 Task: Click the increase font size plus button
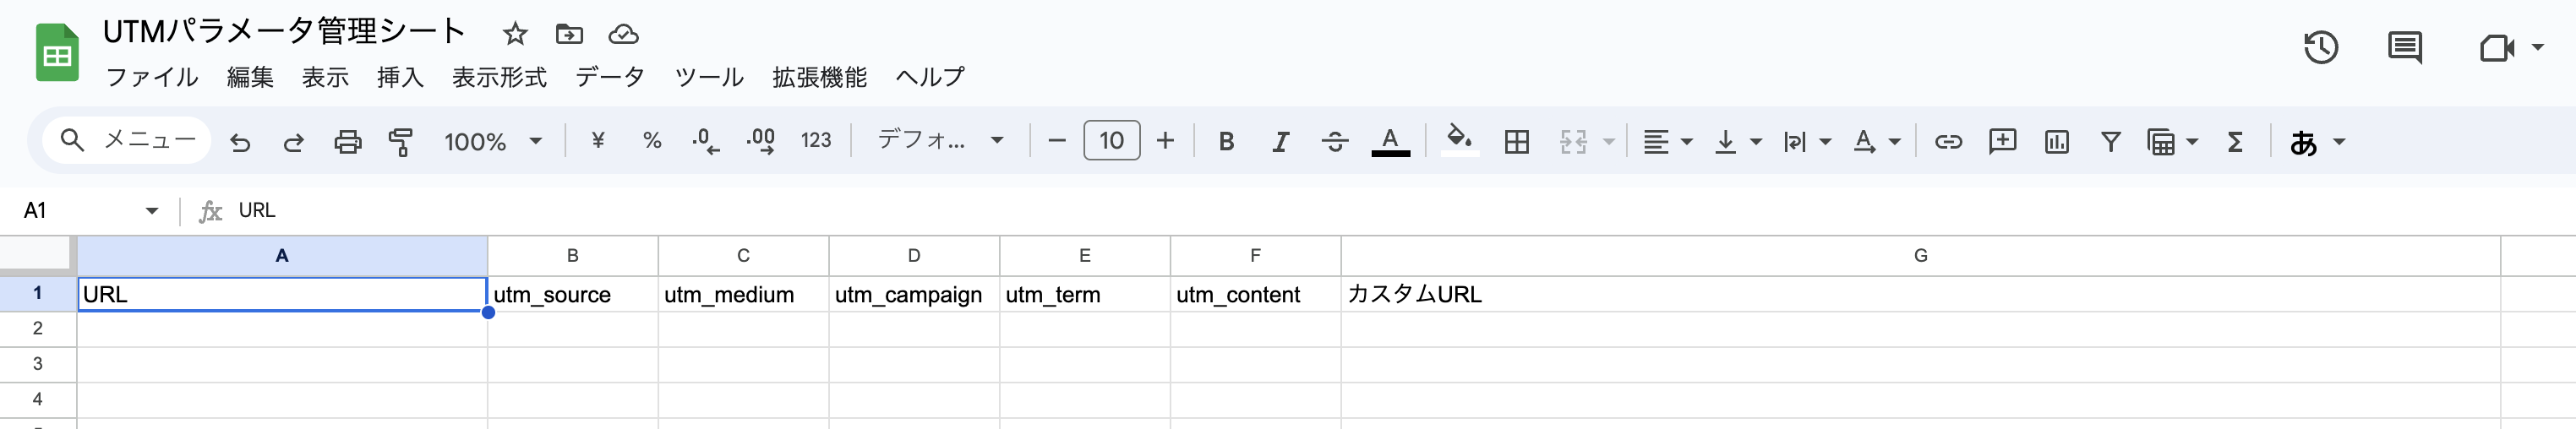[x=1165, y=142]
